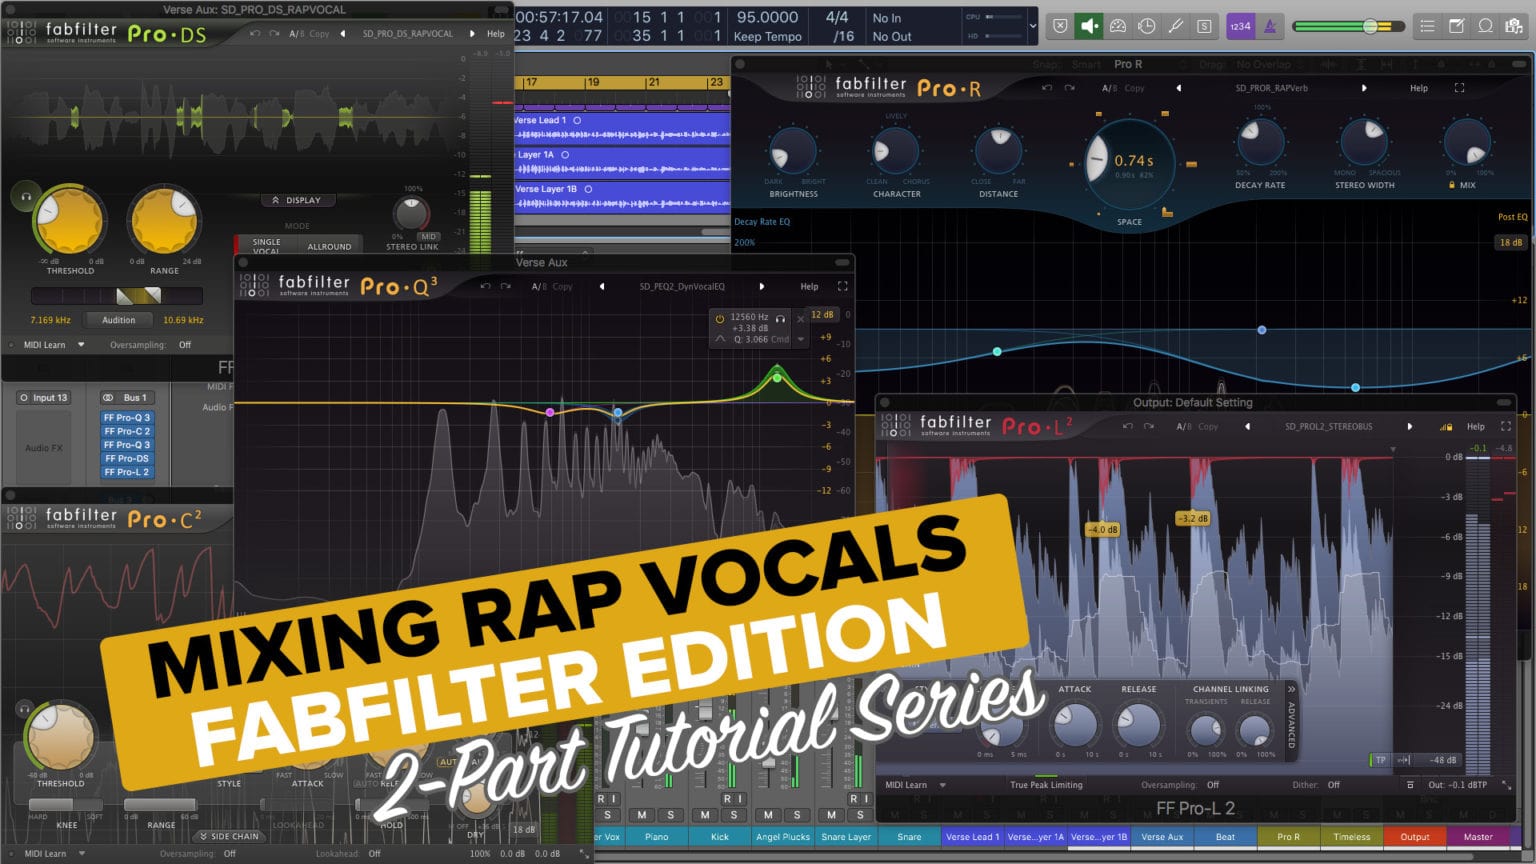Adjust the master volume slider in toolbar

pyautogui.click(x=1369, y=26)
